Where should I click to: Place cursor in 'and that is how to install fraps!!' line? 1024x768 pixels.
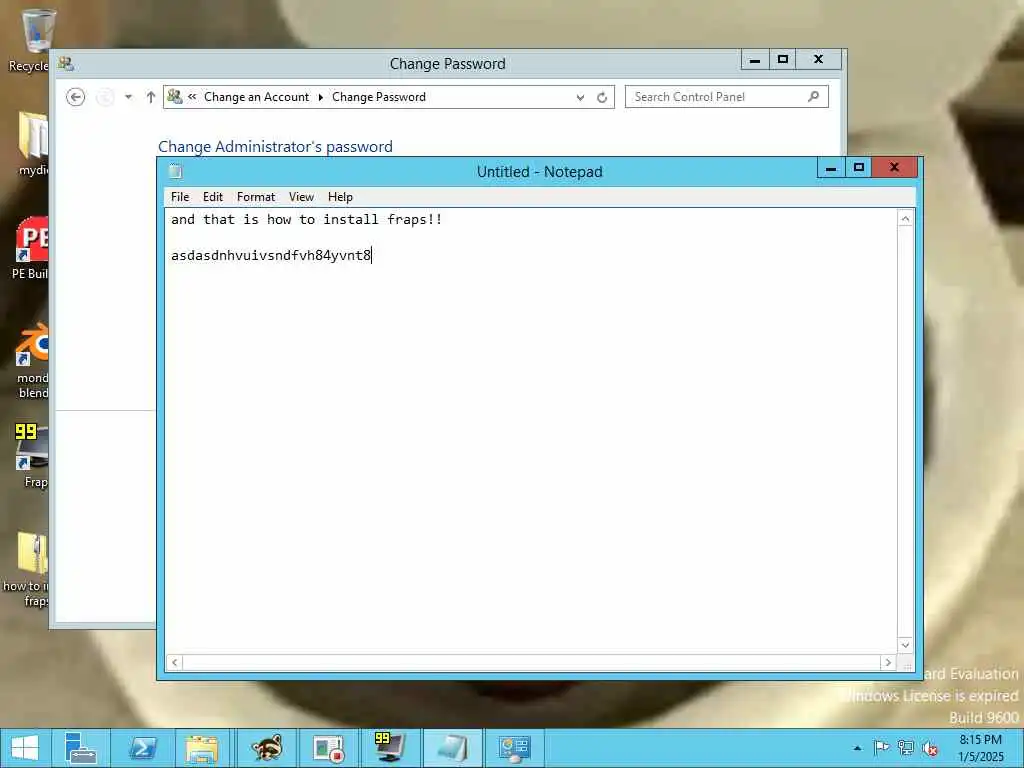(x=306, y=219)
